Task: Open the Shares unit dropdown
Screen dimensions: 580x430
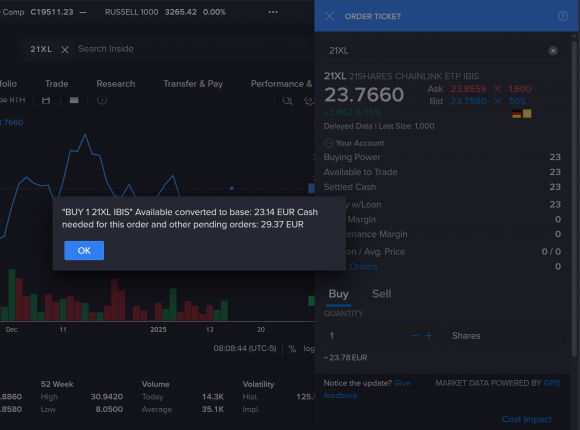Action: [503, 336]
